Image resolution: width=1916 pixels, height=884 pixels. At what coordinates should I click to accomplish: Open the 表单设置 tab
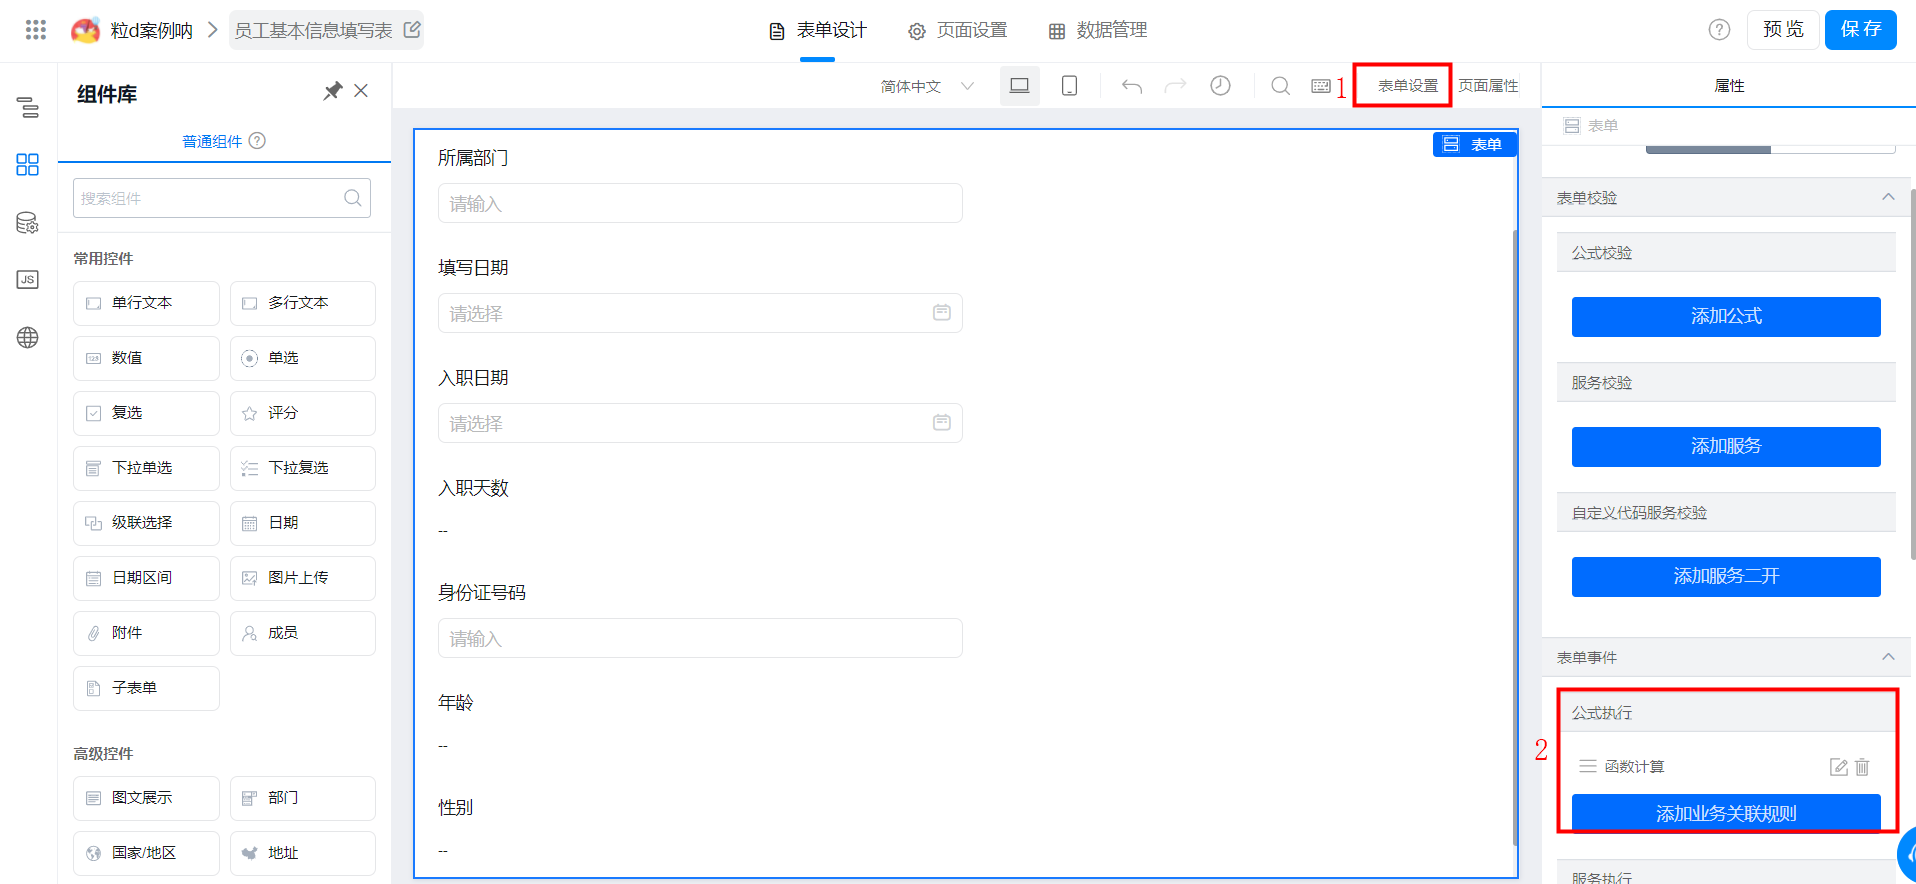click(1407, 86)
